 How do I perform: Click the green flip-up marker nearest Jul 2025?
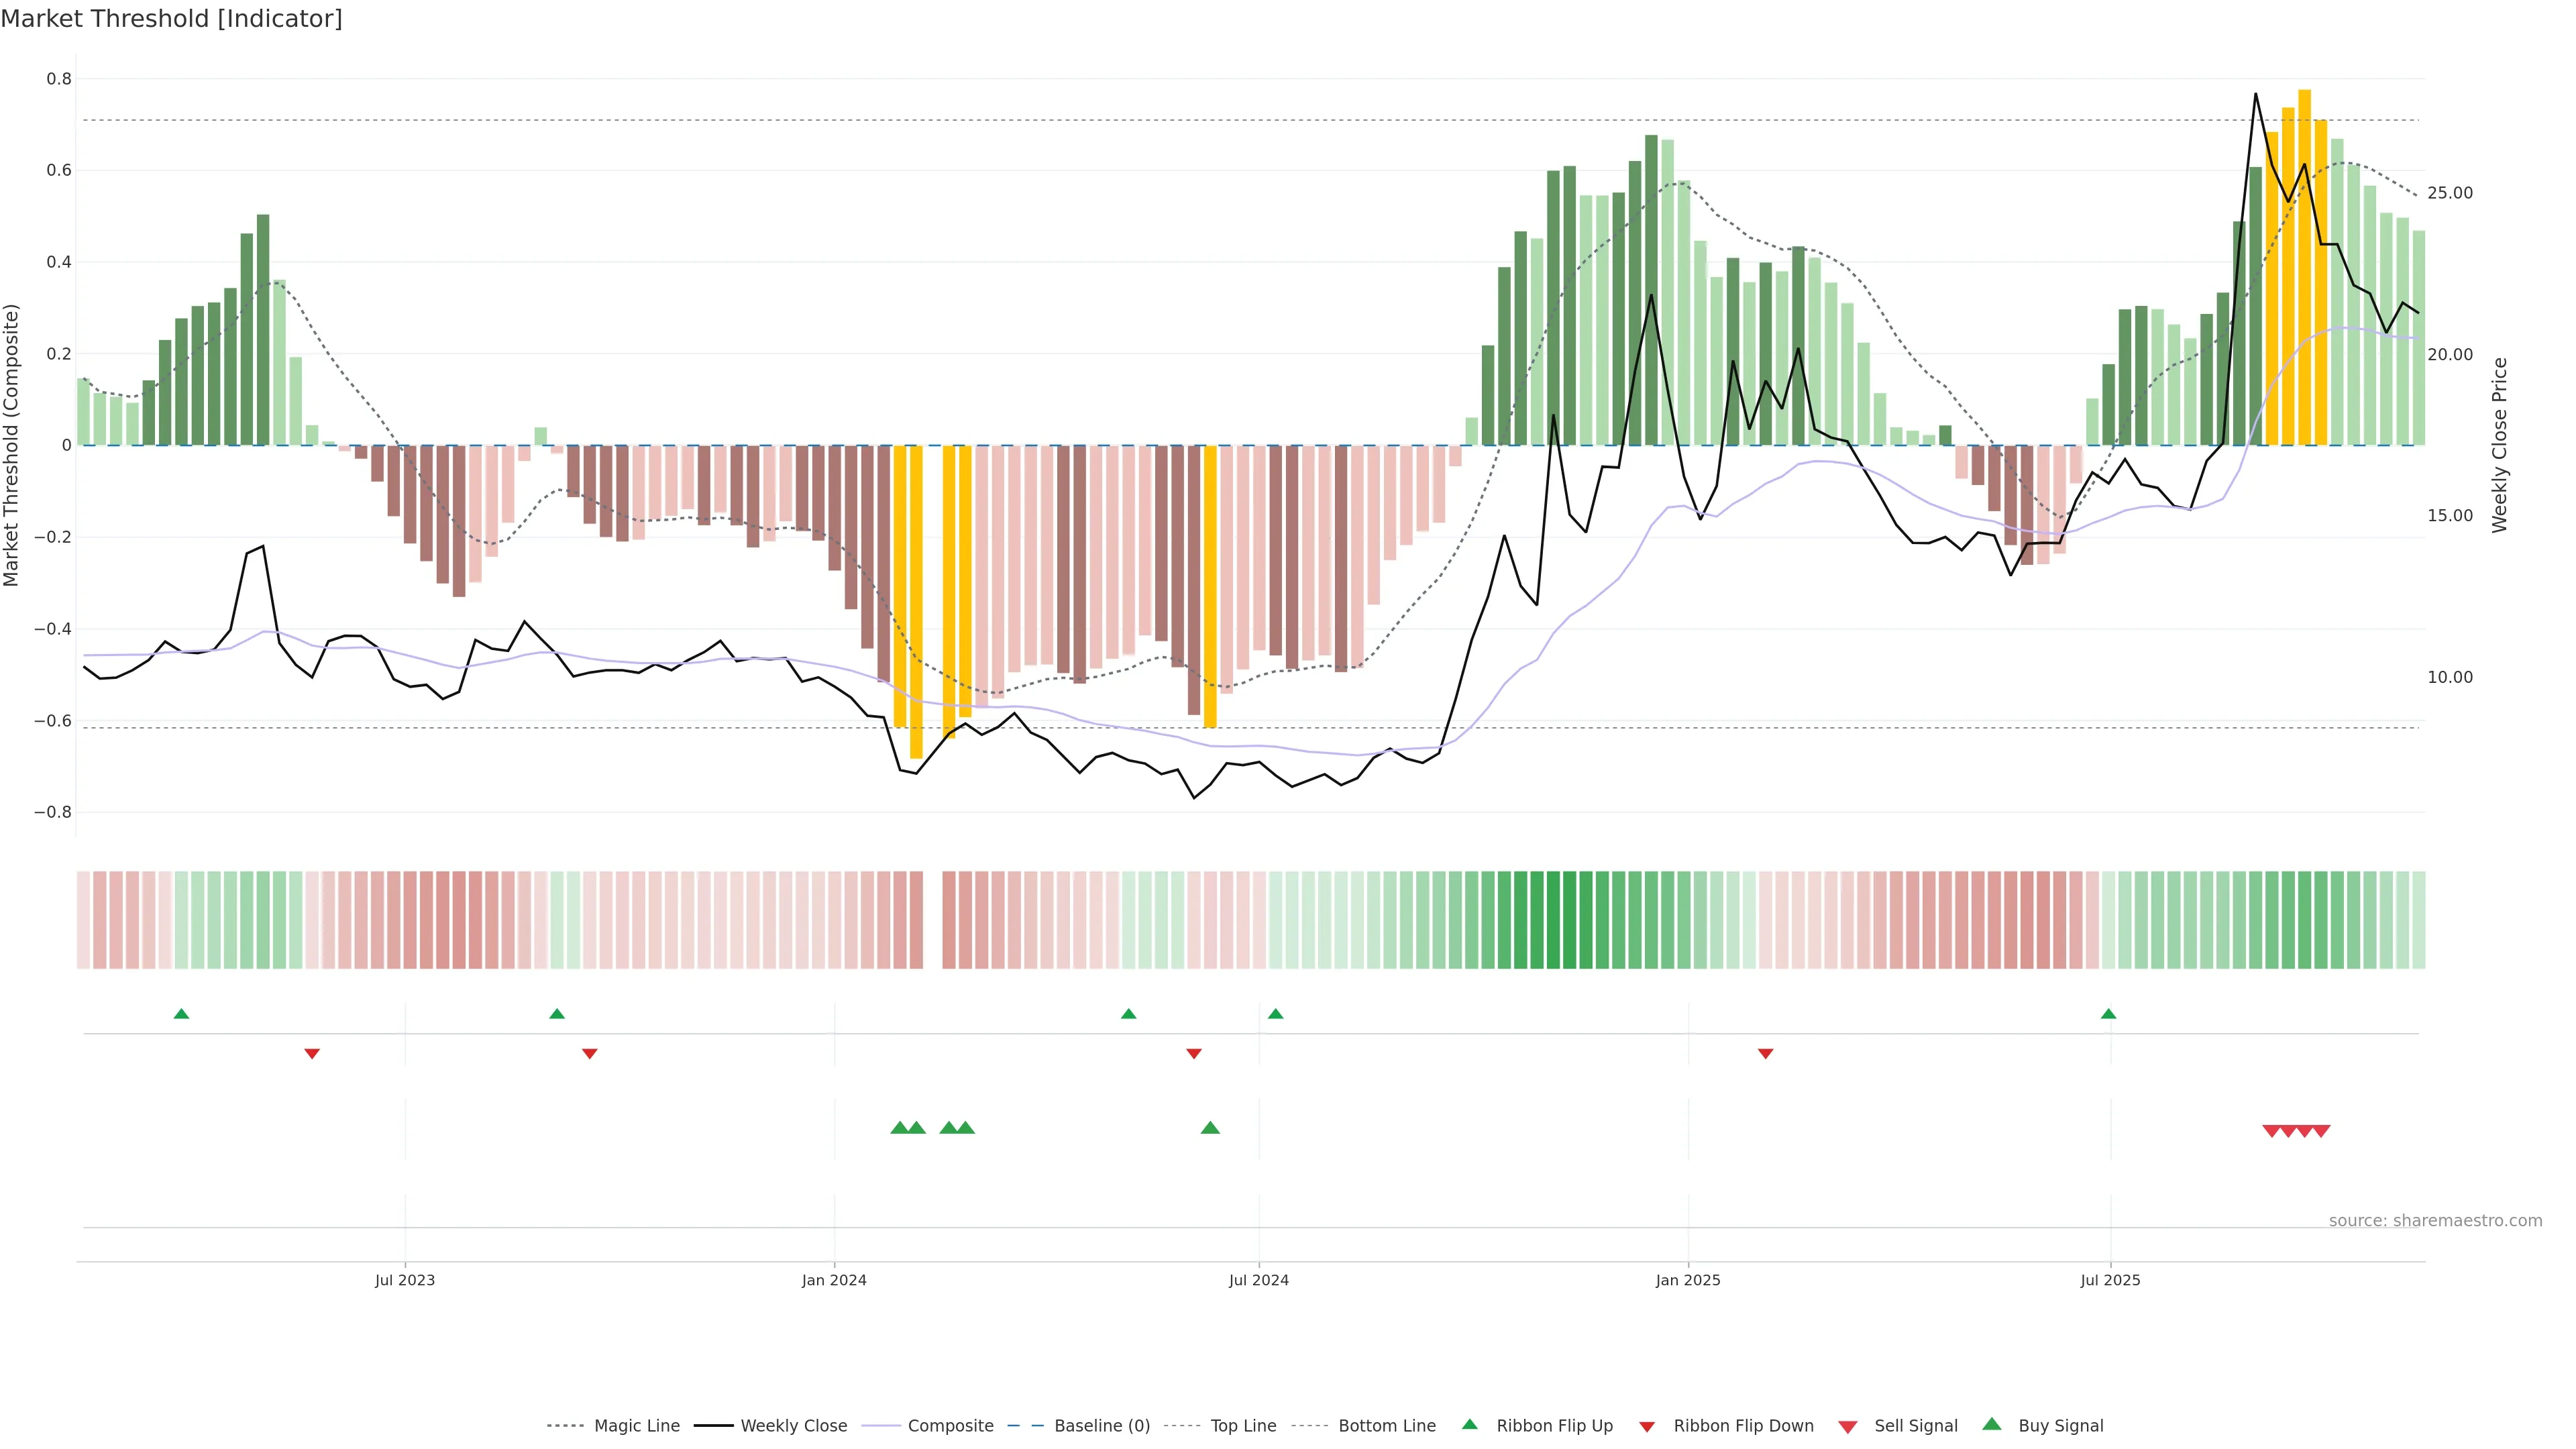[2109, 1014]
